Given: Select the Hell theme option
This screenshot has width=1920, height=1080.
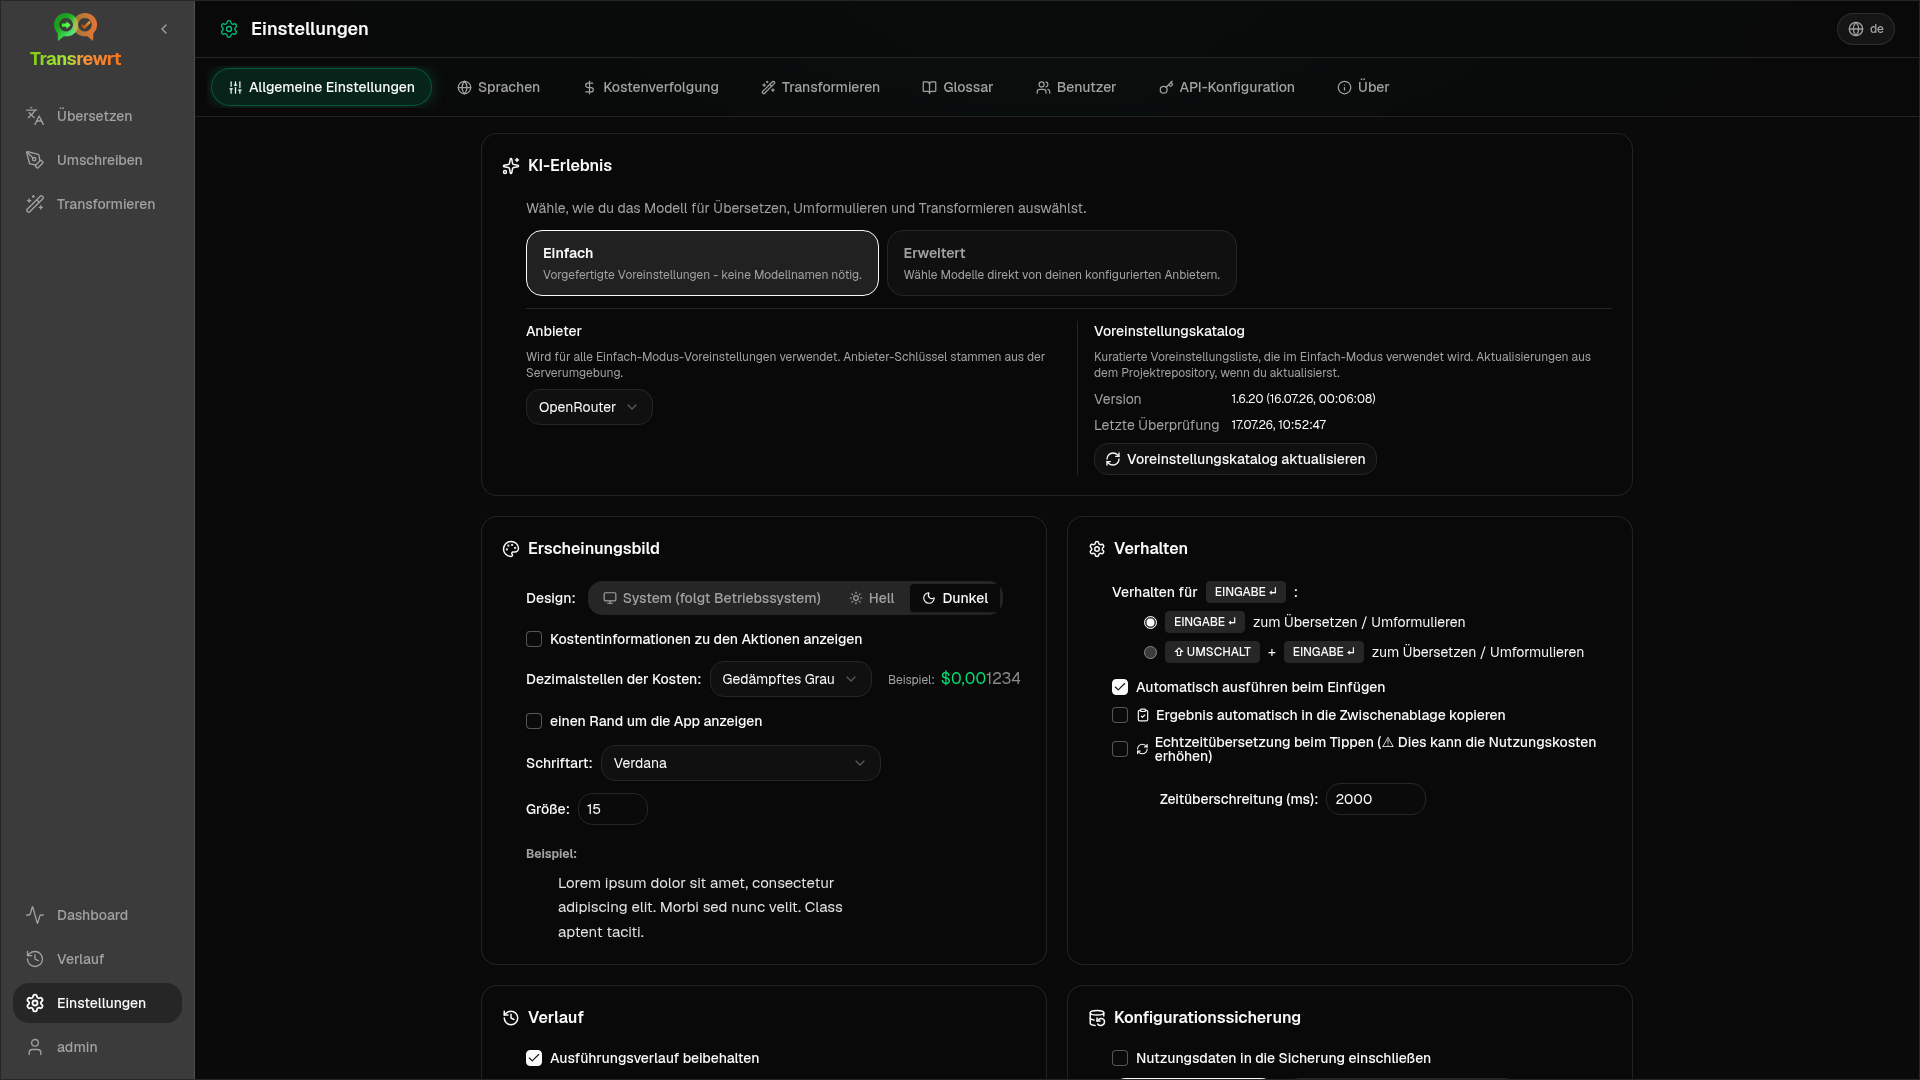Looking at the screenshot, I should tap(871, 598).
